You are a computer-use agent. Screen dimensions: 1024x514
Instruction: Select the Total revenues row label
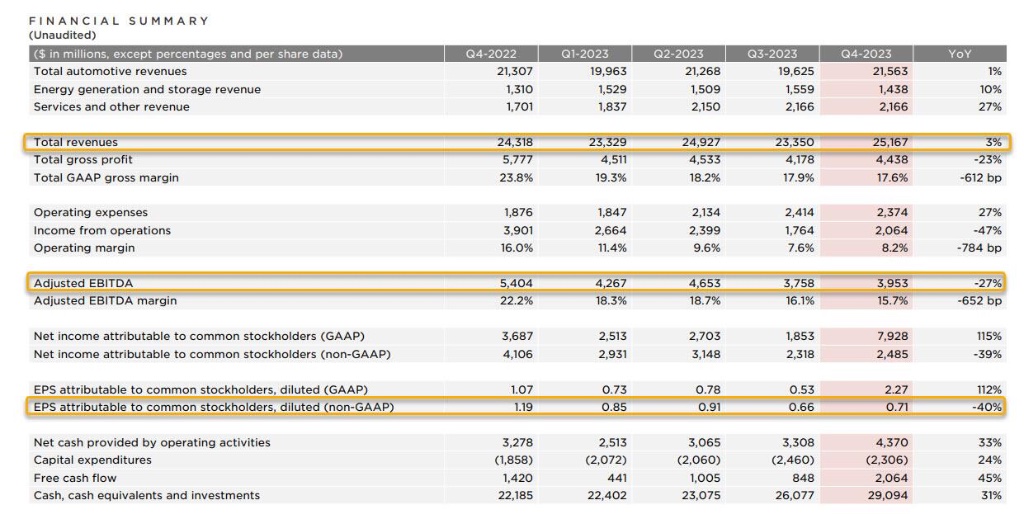click(76, 142)
